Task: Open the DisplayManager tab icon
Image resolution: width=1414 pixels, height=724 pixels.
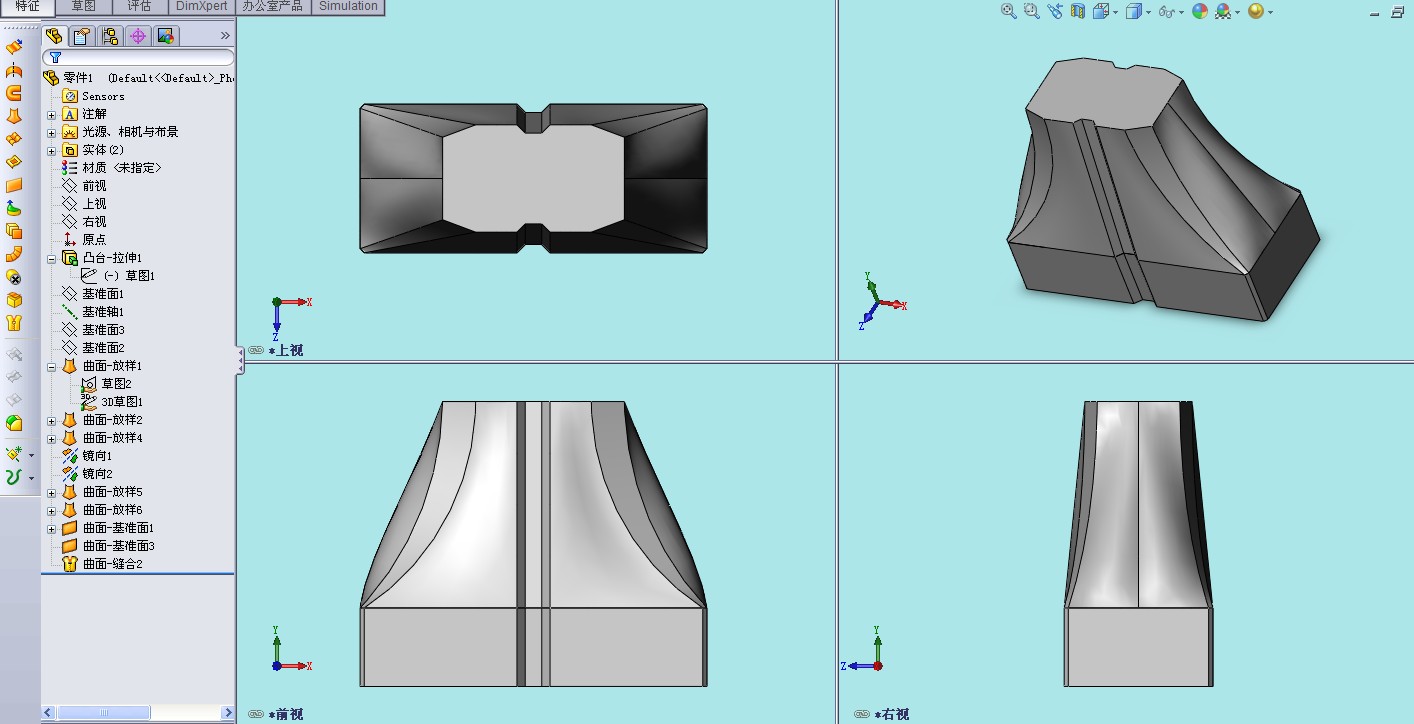Action: pos(166,36)
